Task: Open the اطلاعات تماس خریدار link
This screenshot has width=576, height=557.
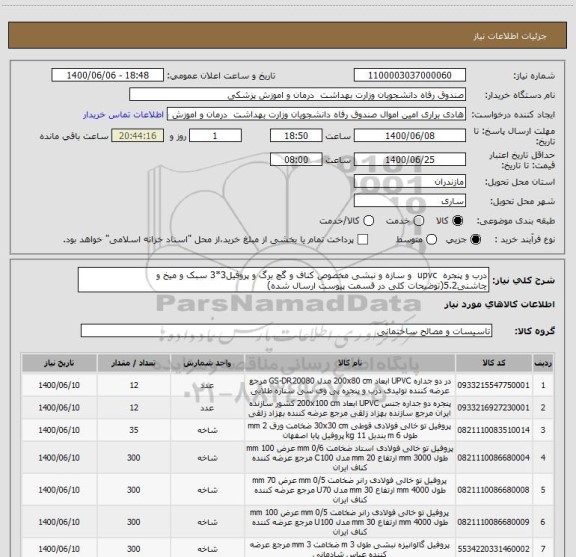Action: (x=123, y=115)
